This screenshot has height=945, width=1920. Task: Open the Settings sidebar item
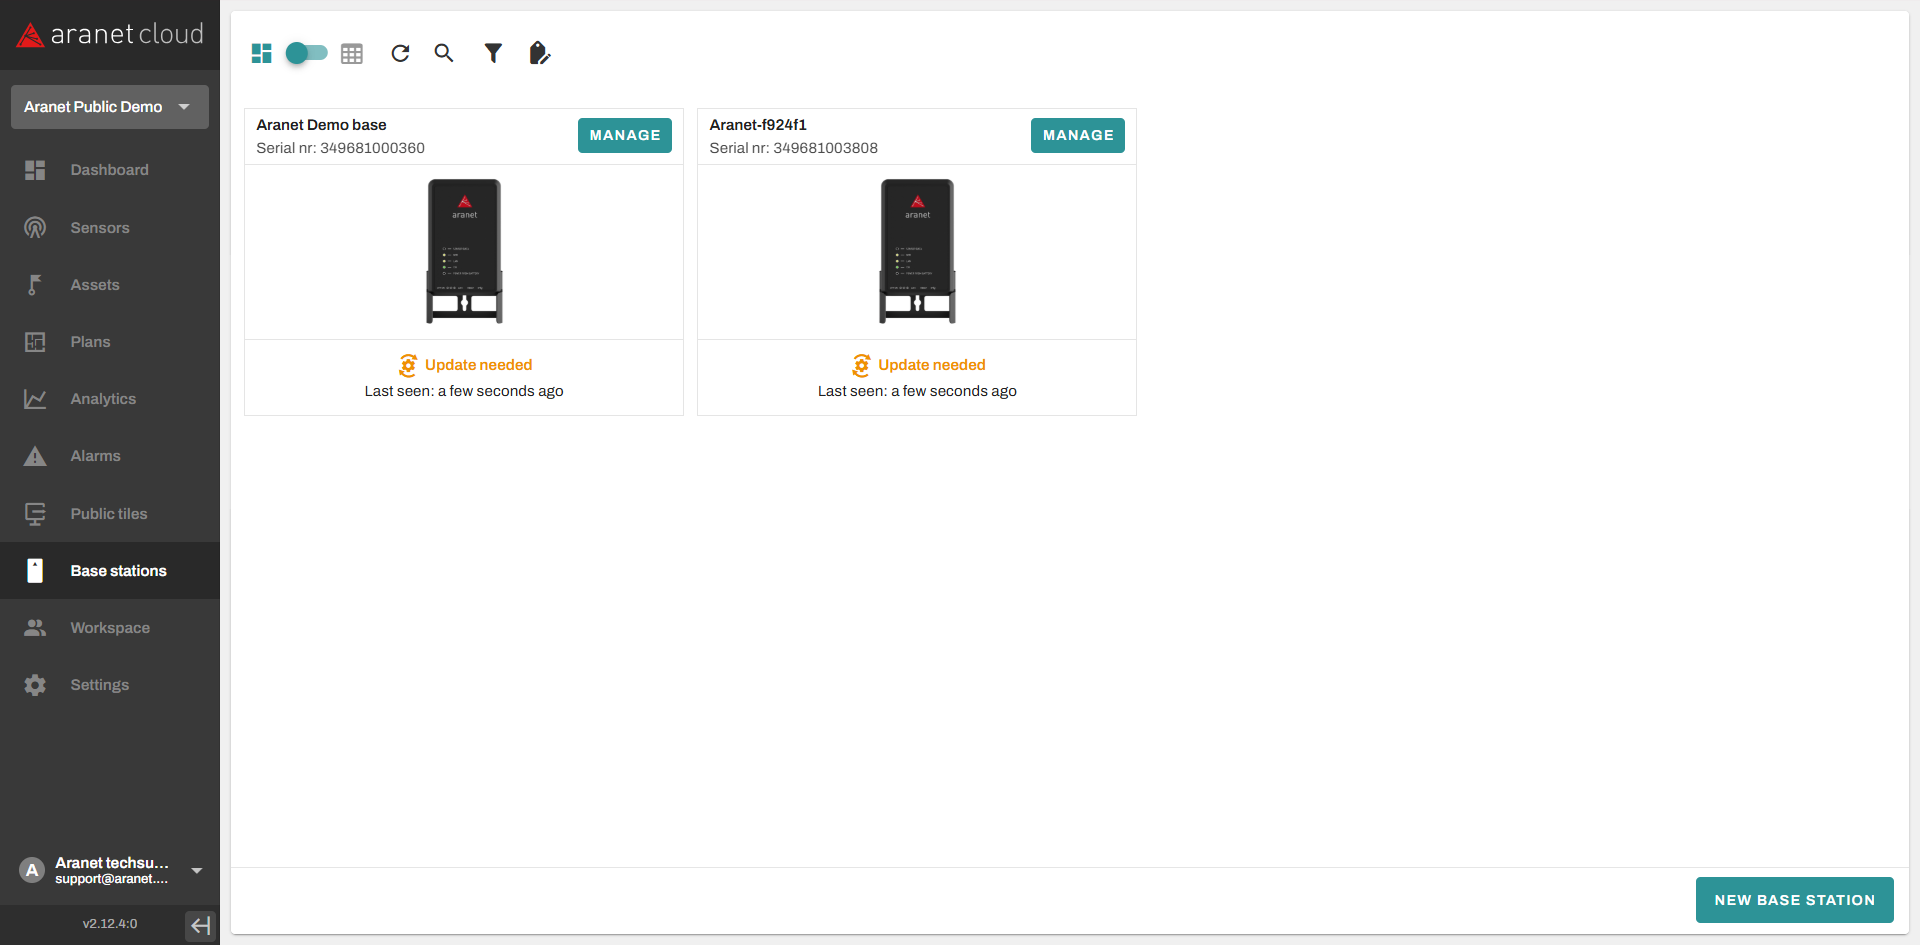click(x=99, y=685)
